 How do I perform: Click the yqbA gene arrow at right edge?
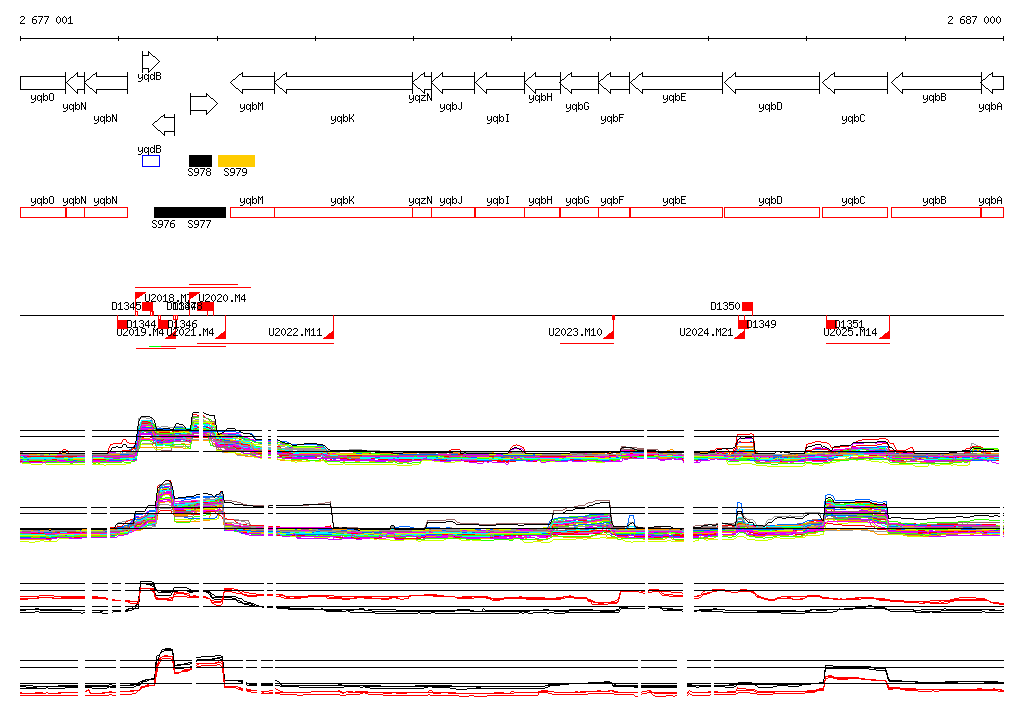[x=992, y=83]
